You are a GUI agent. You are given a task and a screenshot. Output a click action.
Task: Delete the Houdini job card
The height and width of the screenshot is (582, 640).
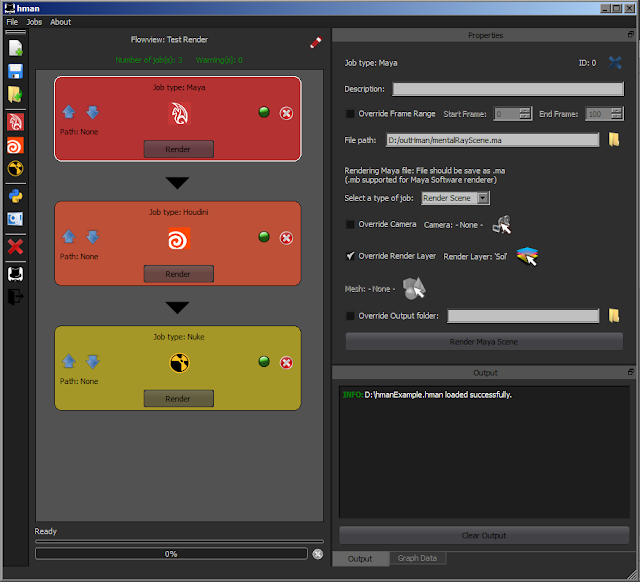(286, 238)
